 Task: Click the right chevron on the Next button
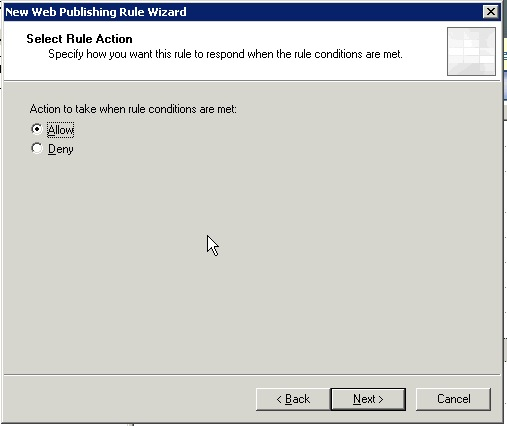(x=381, y=399)
